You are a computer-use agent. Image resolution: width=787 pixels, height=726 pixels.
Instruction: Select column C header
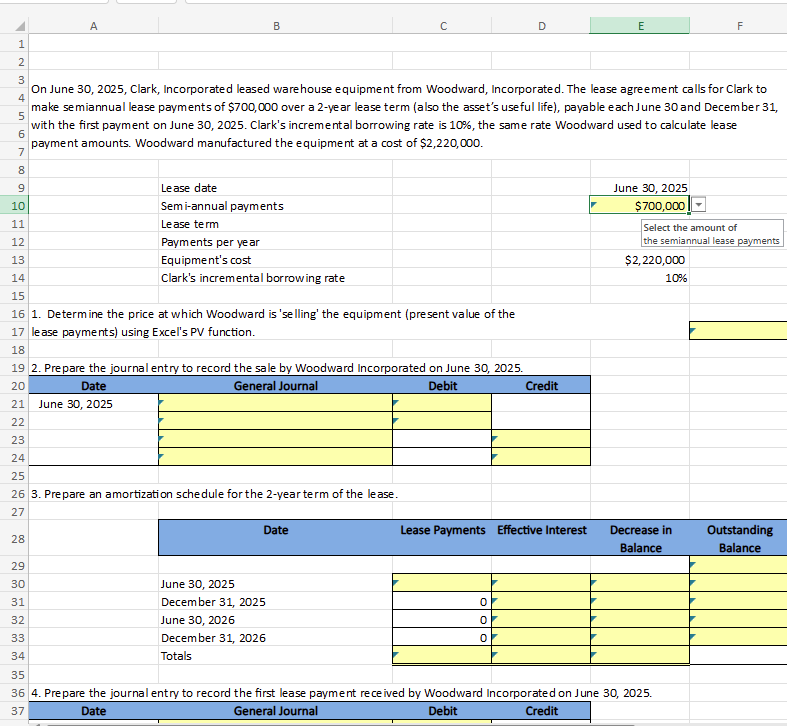(x=442, y=26)
